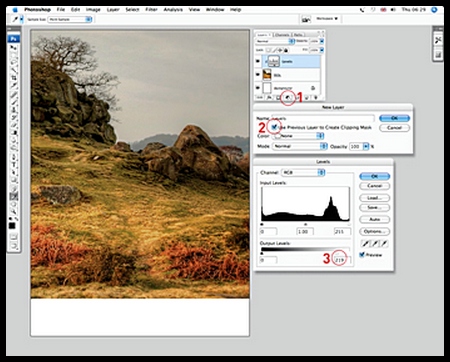Pick the gray point eyedropper in Levels
This screenshot has height=362, width=450.
click(375, 244)
